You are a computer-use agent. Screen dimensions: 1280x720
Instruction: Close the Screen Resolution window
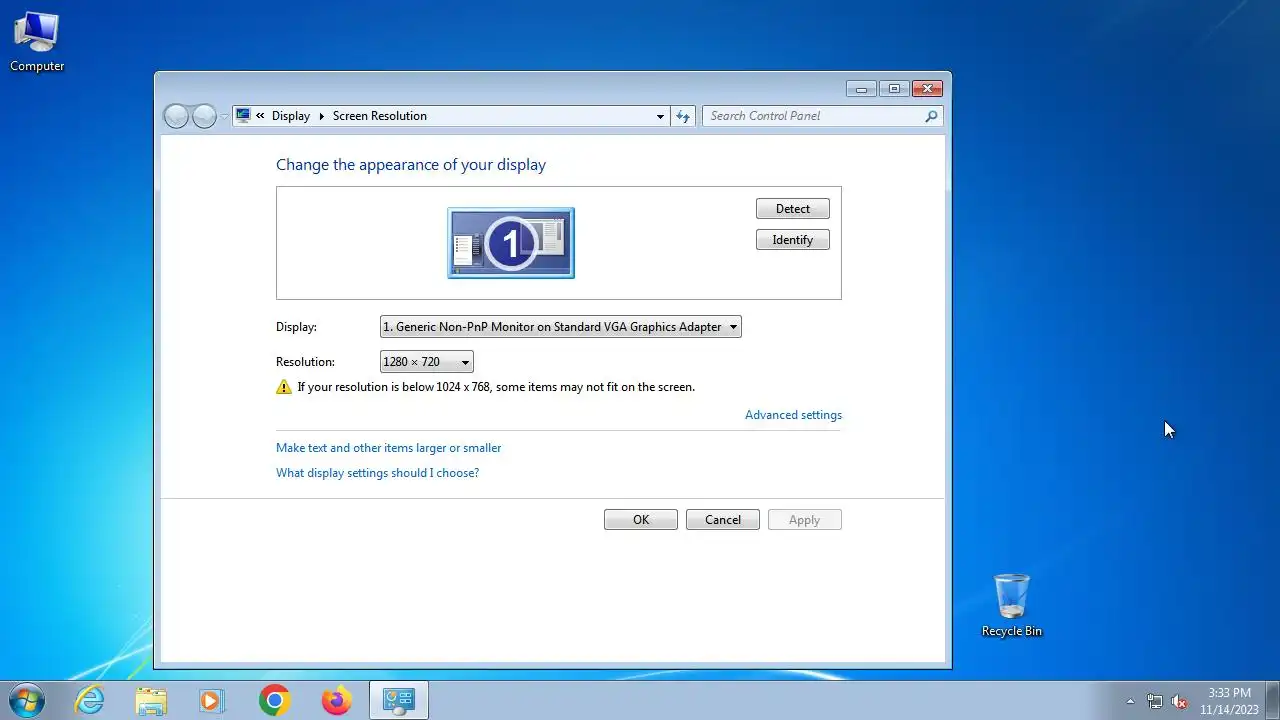click(x=928, y=89)
